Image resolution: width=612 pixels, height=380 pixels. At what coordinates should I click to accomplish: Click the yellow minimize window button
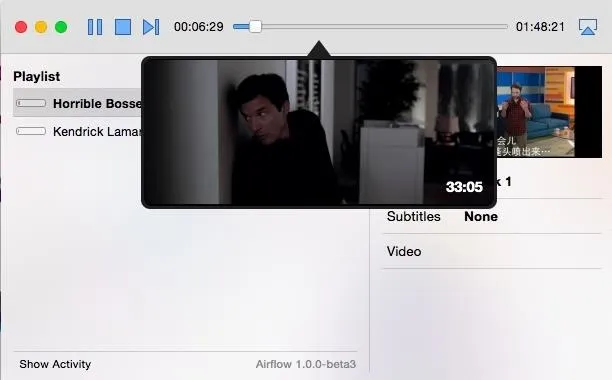click(41, 27)
